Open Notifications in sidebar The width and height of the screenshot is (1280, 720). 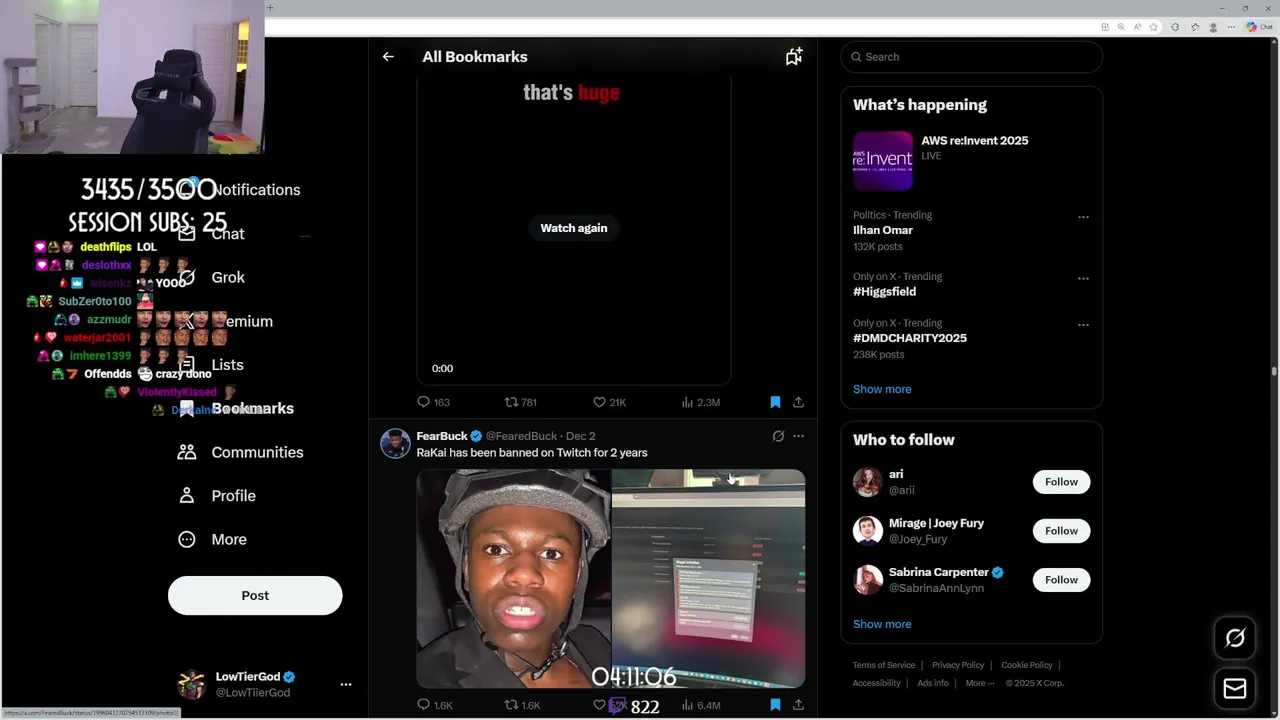pyautogui.click(x=240, y=190)
